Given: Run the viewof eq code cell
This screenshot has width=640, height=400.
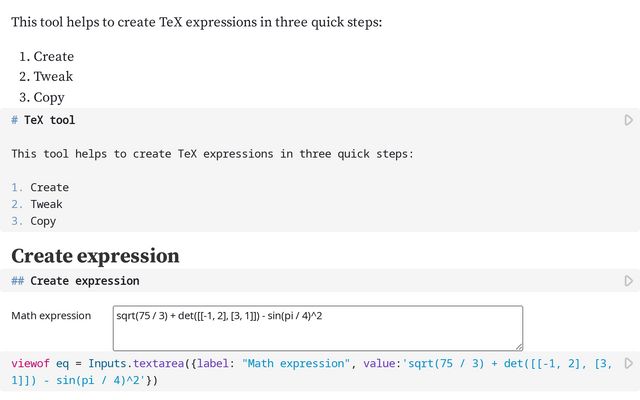Looking at the screenshot, I should (x=629, y=363).
